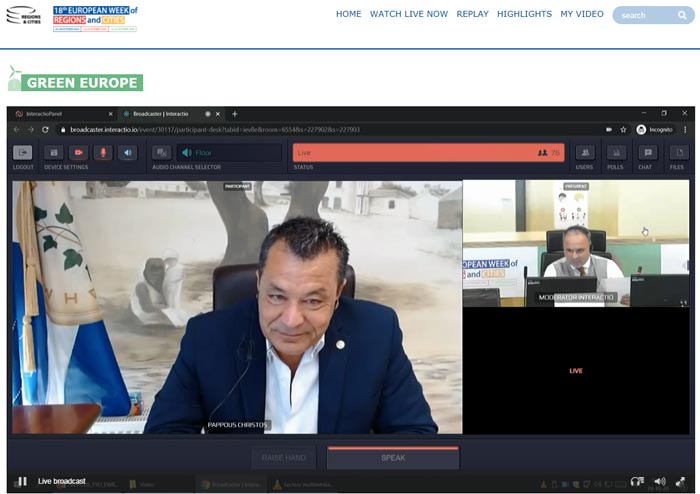Open the Polls panel icon

coord(616,153)
